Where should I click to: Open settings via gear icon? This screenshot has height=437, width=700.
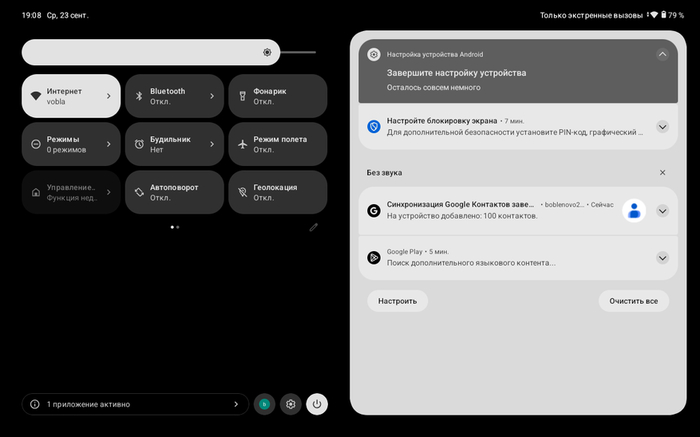pos(291,404)
